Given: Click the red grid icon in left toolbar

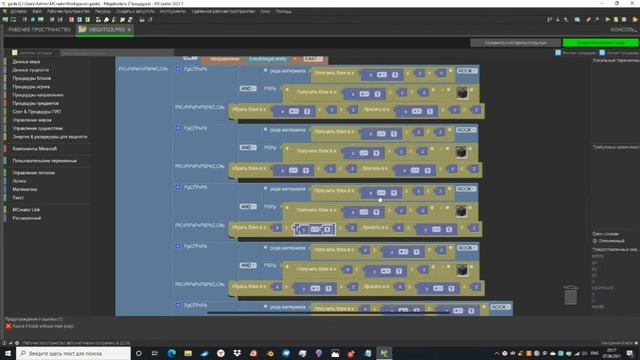Looking at the screenshot, I should pyautogui.click(x=71, y=19).
